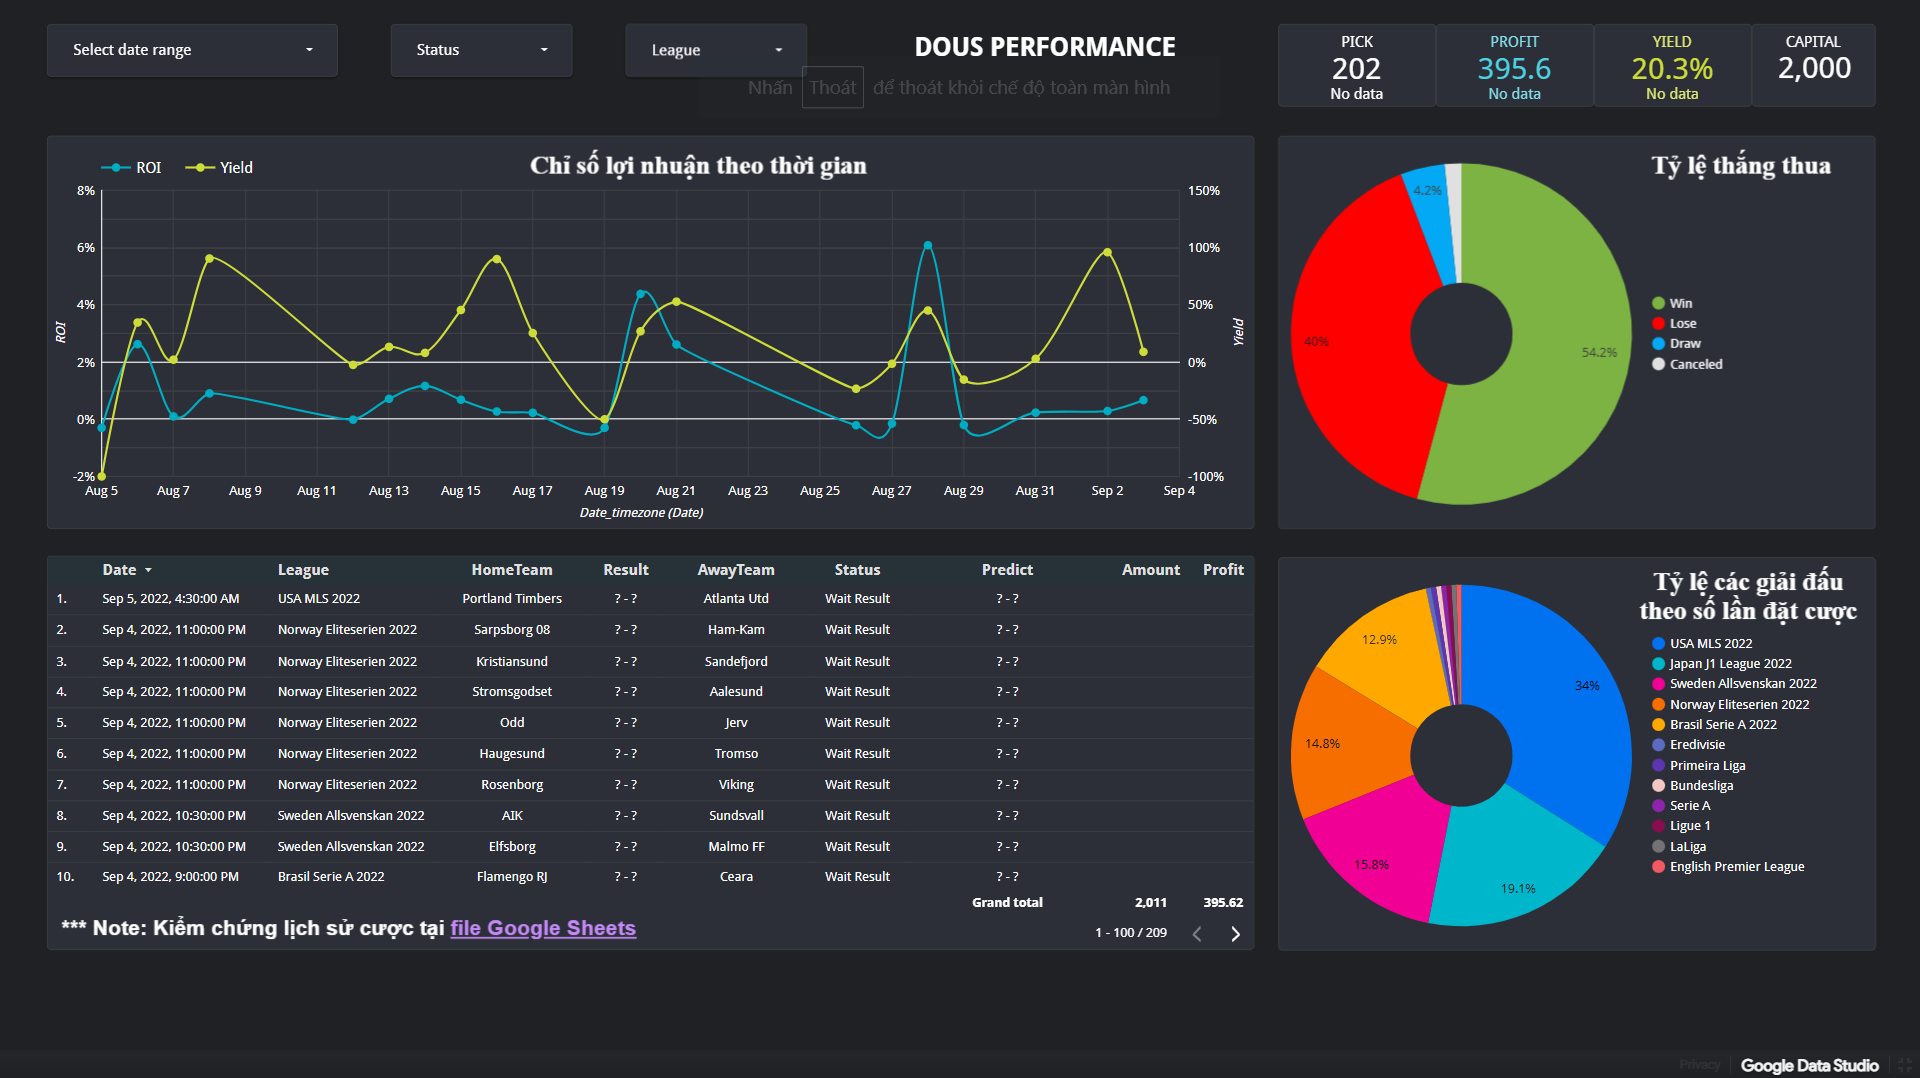Click the Google Data Studio logo
Image resolution: width=1920 pixels, height=1078 pixels.
(1809, 1065)
